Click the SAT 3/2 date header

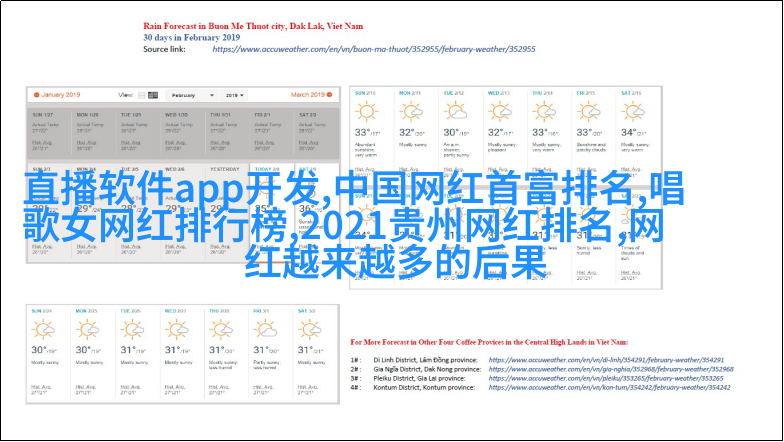click(306, 311)
